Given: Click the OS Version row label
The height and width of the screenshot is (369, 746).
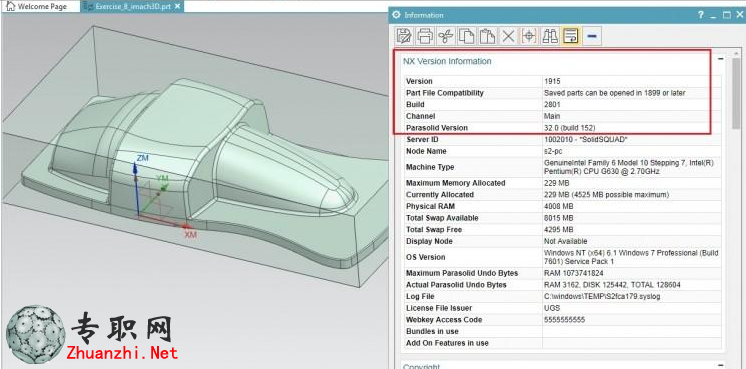Looking at the screenshot, I should click(425, 257).
